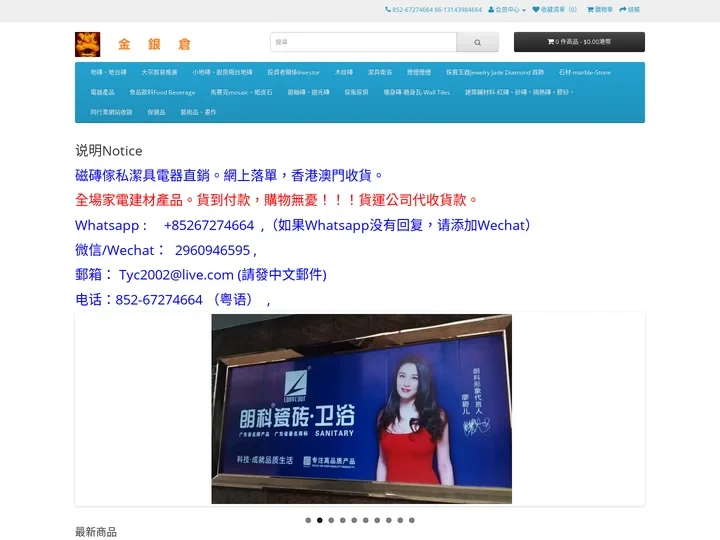Click the 说明Notice heading
This screenshot has width=720, height=540.
pos(109,151)
